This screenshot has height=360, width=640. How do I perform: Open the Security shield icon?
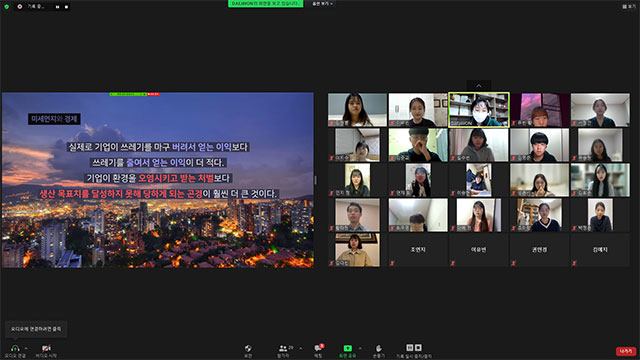tap(248, 349)
